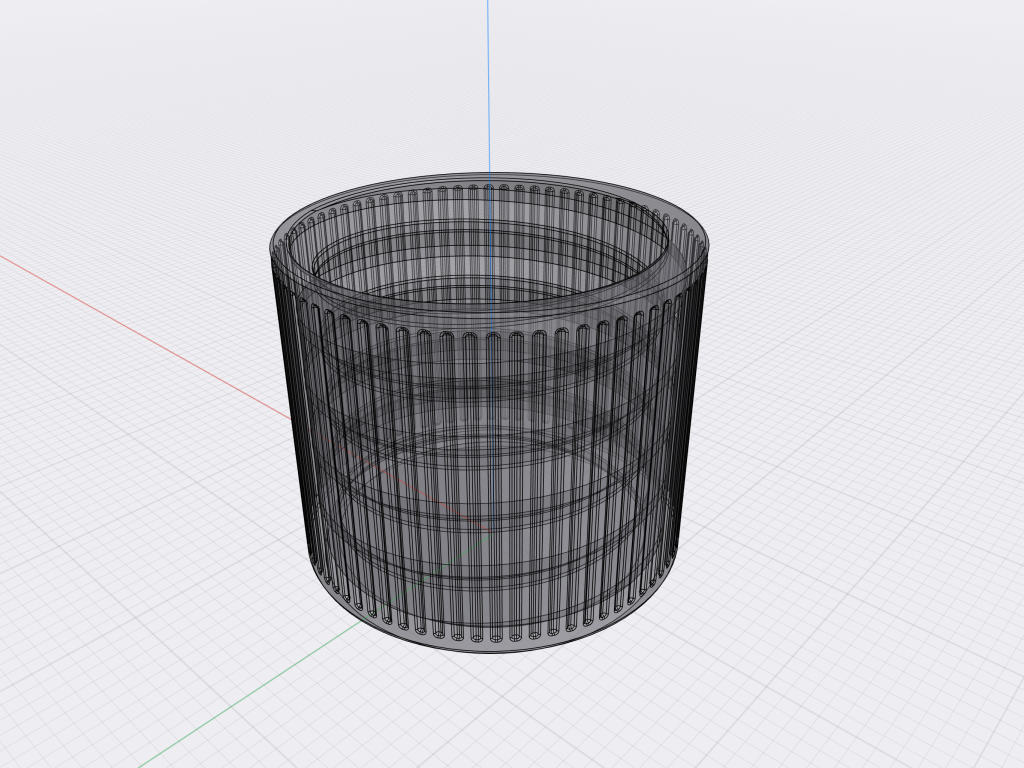
Task: Click empty grid space to deselect everything
Action: [849, 588]
